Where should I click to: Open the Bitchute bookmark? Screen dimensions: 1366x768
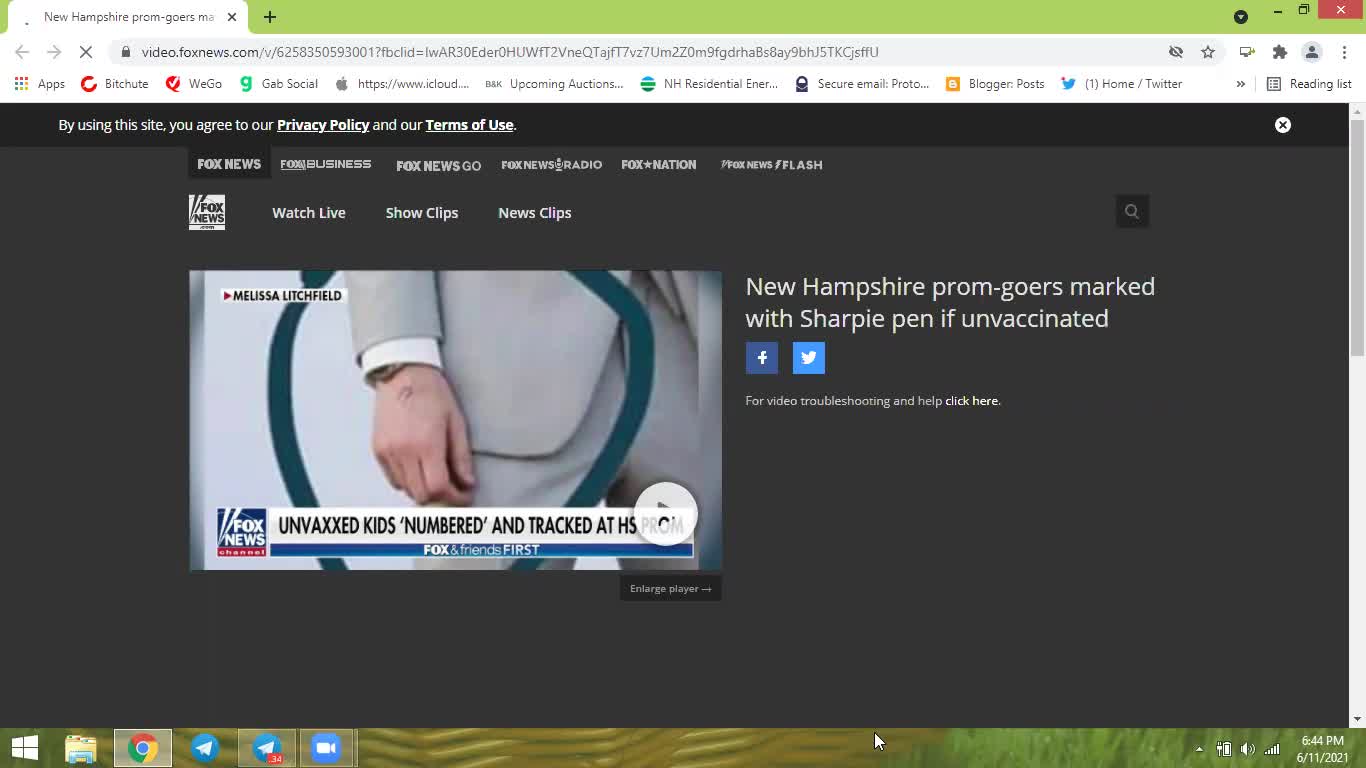pos(115,84)
